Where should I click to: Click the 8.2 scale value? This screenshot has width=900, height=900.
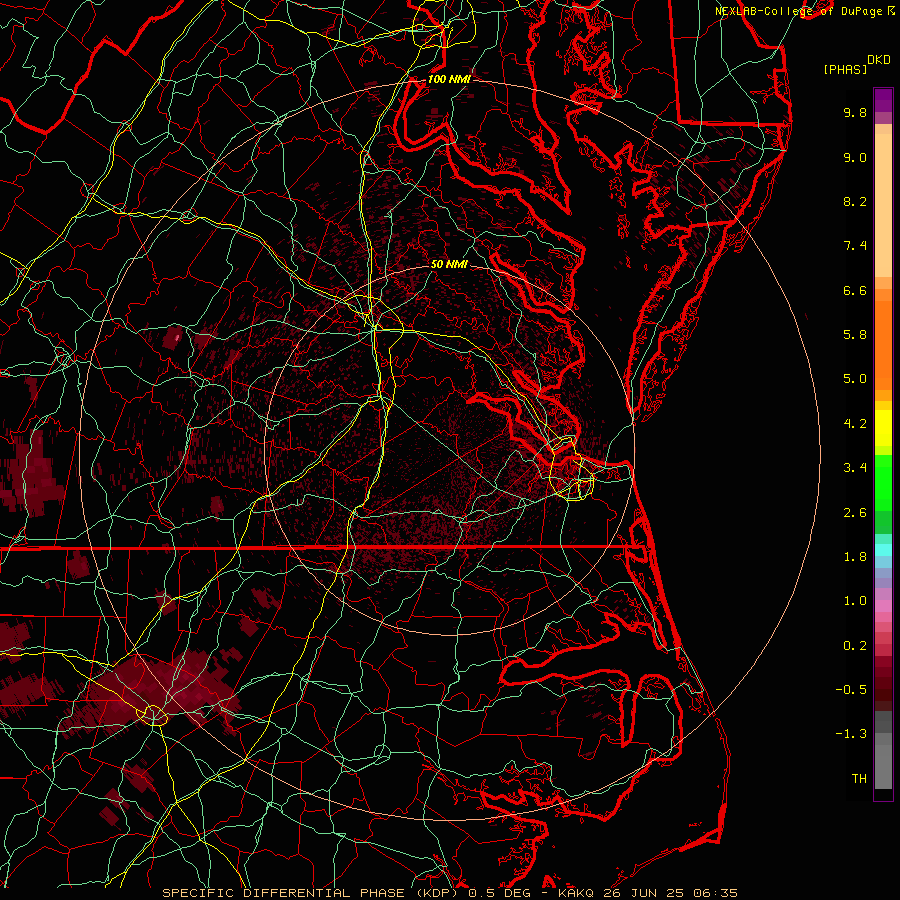(855, 201)
